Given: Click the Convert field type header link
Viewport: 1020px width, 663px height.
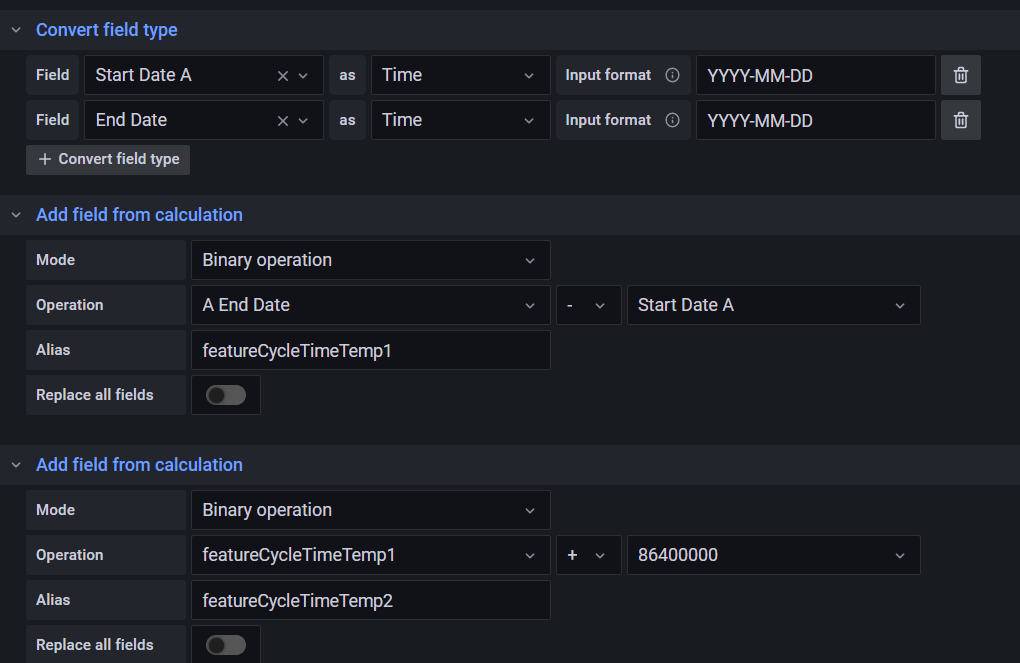Looking at the screenshot, I should 106,29.
